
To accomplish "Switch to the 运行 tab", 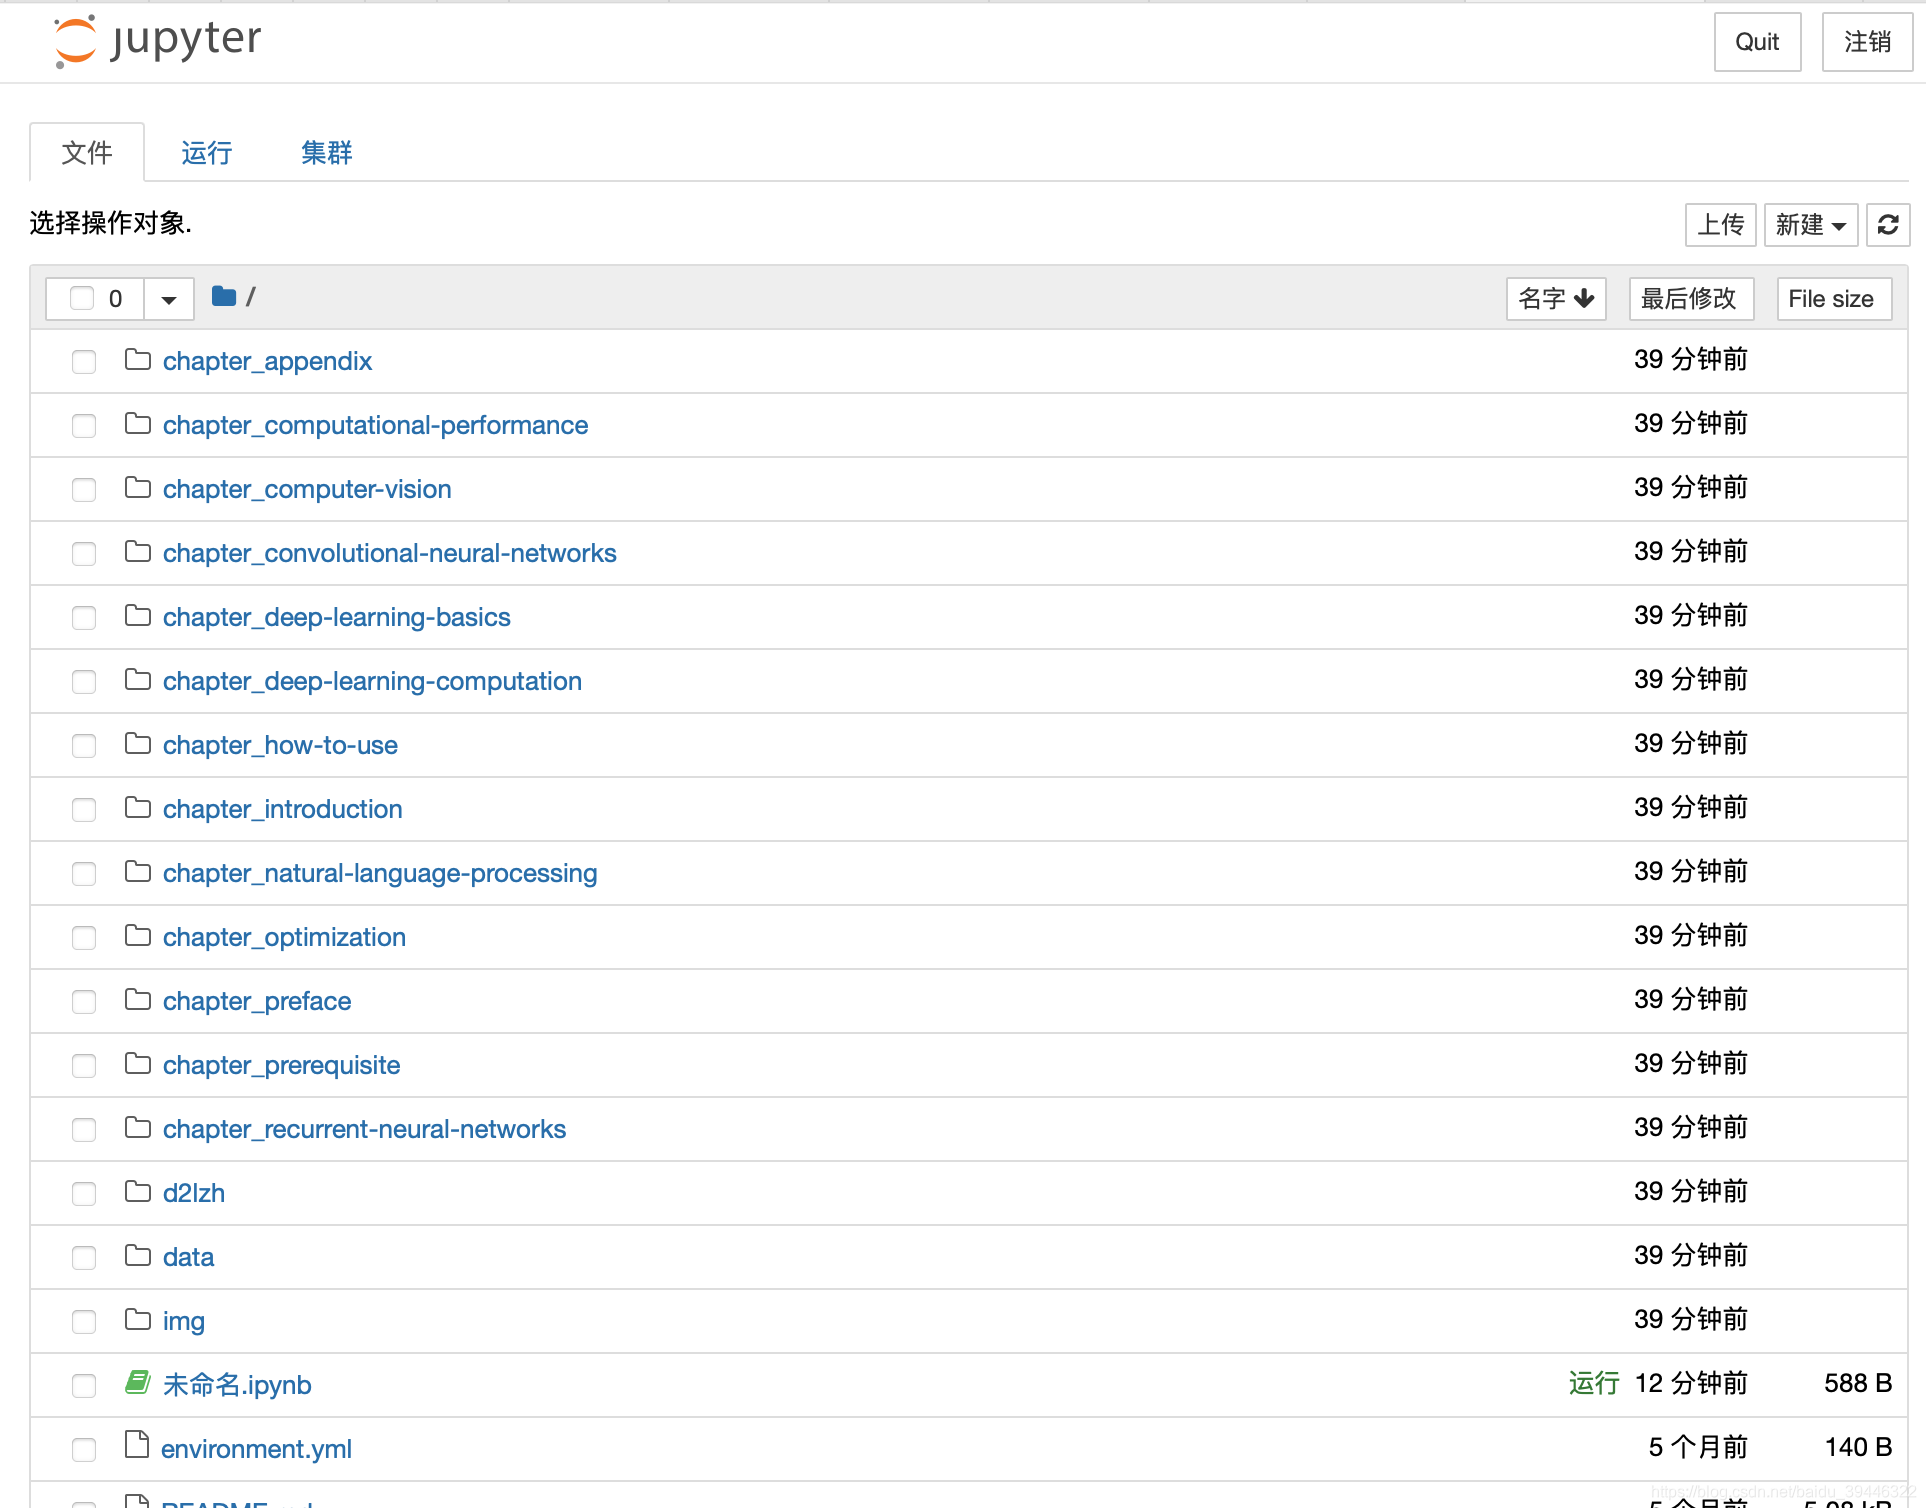I will [206, 153].
